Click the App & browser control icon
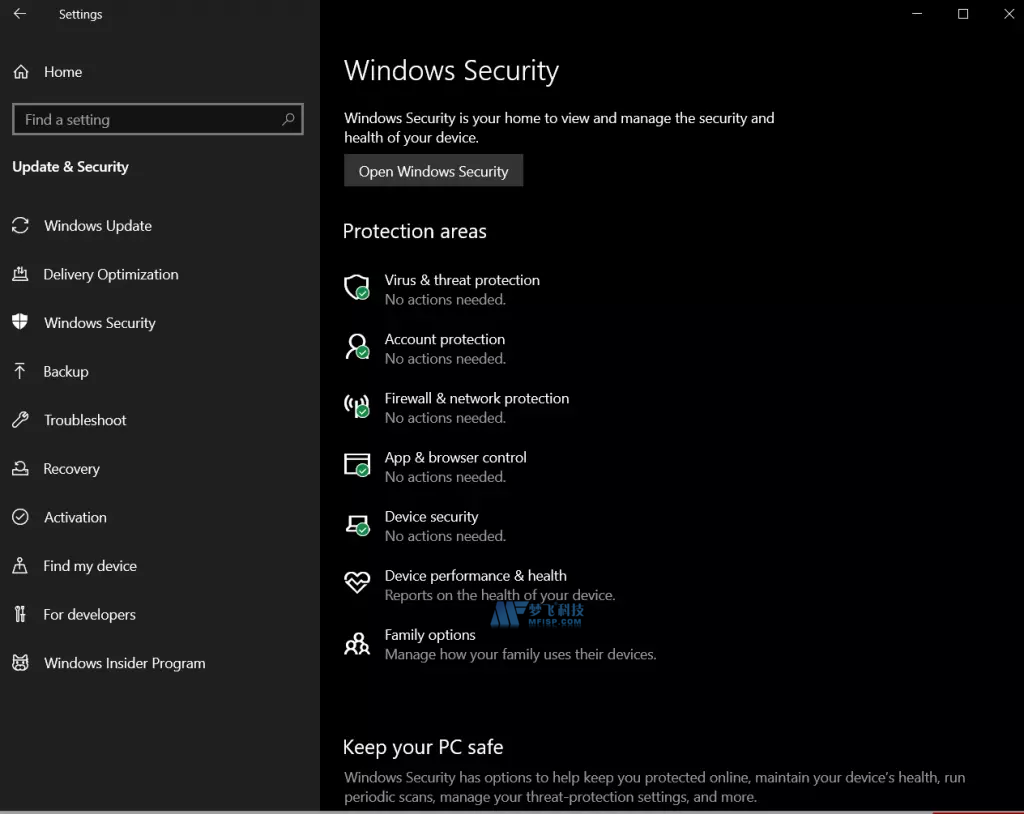The height and width of the screenshot is (814, 1024). [x=357, y=465]
